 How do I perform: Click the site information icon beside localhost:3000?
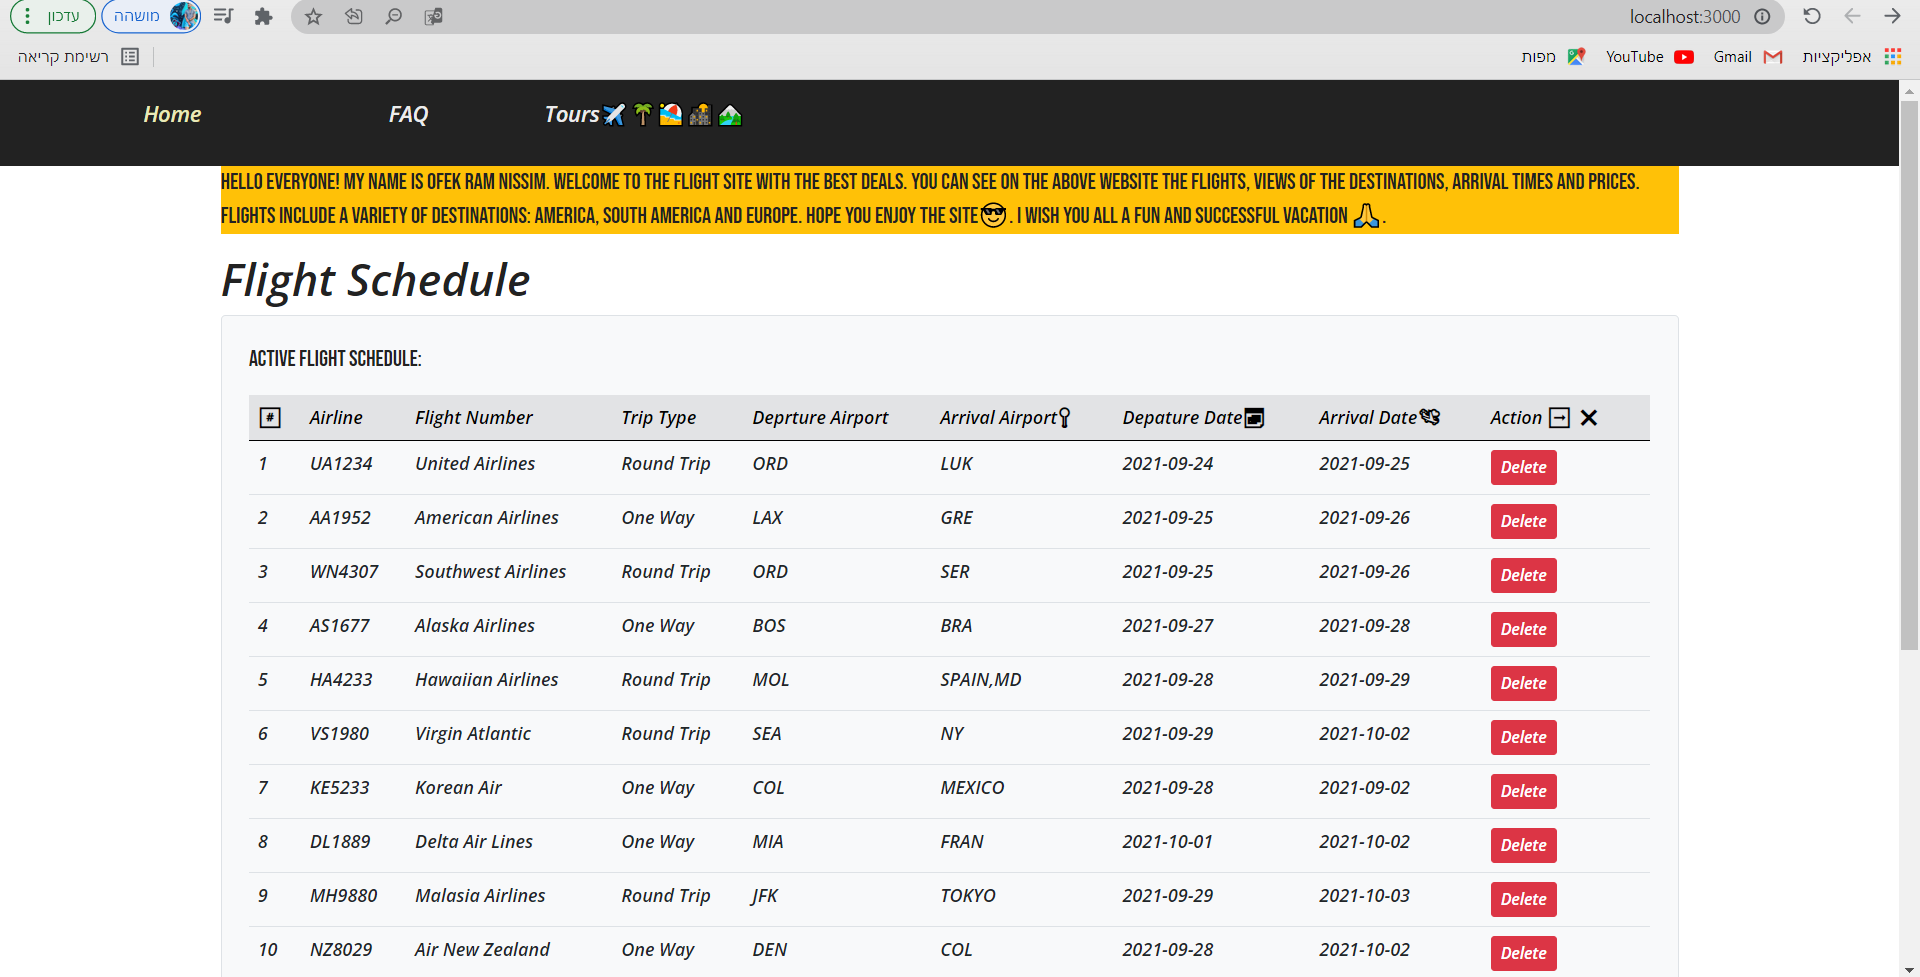pyautogui.click(x=1762, y=17)
